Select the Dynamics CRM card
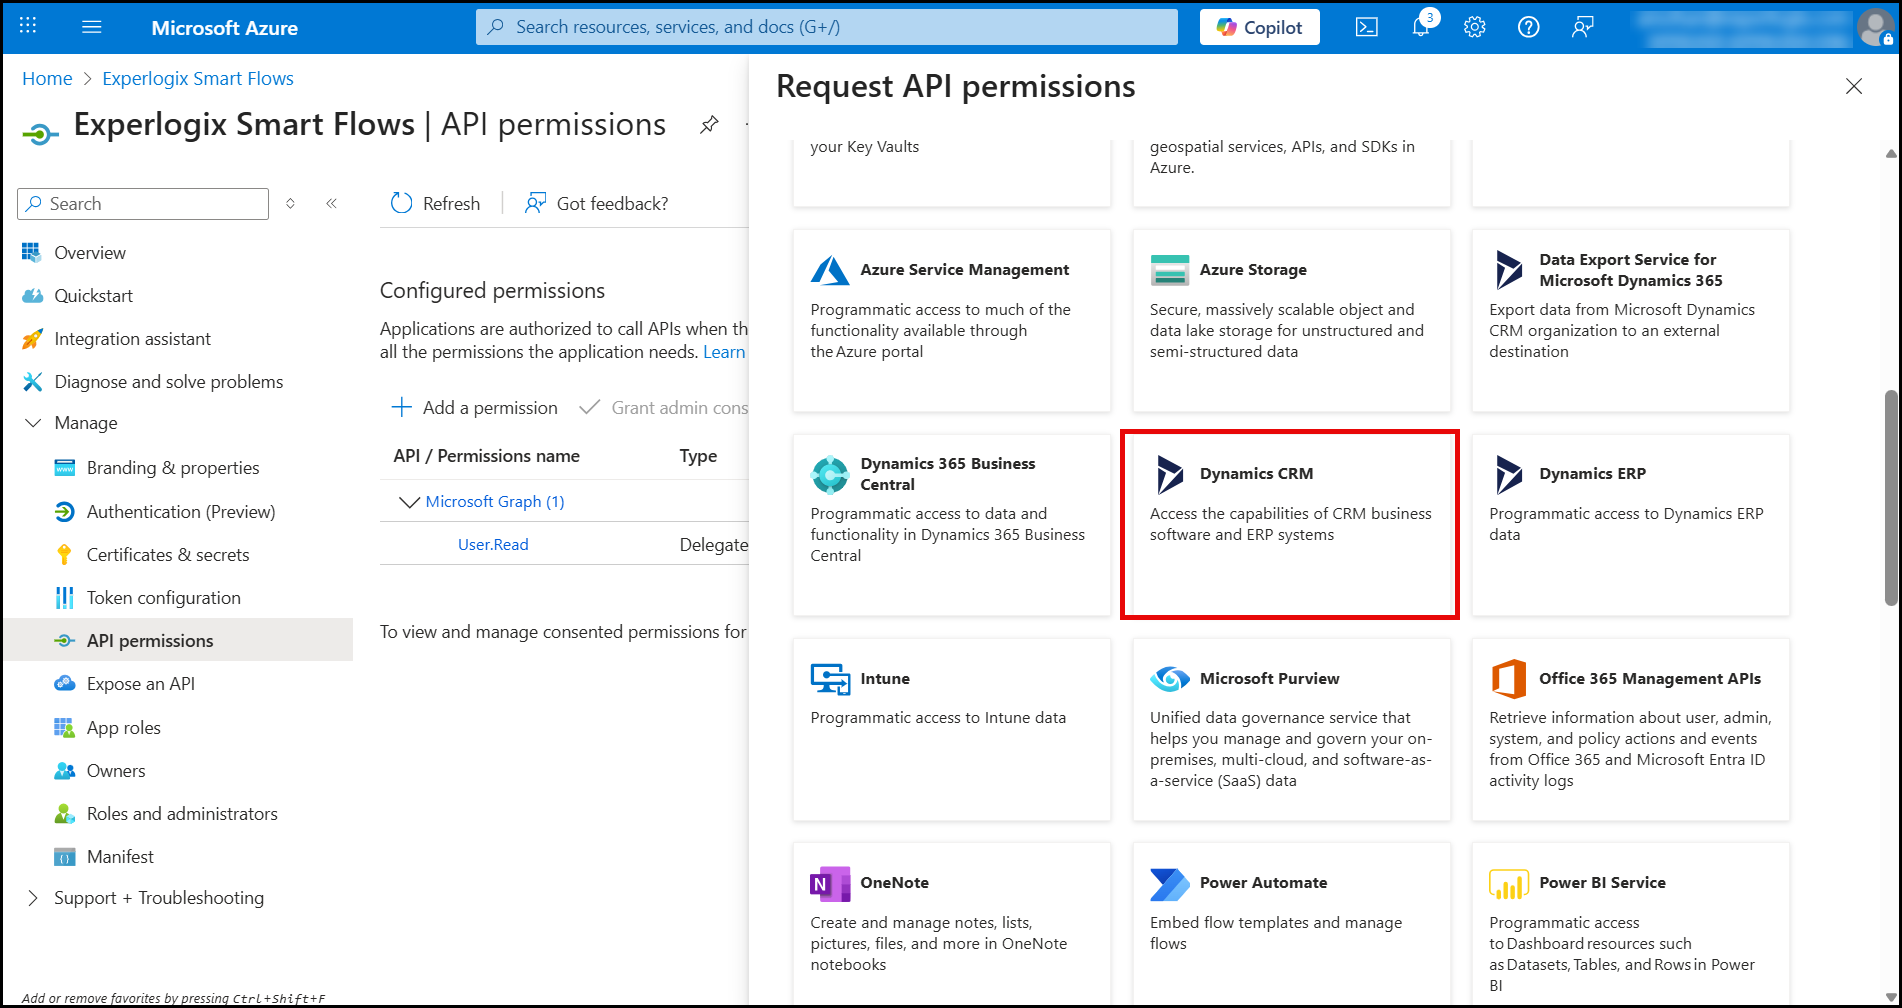 1291,525
